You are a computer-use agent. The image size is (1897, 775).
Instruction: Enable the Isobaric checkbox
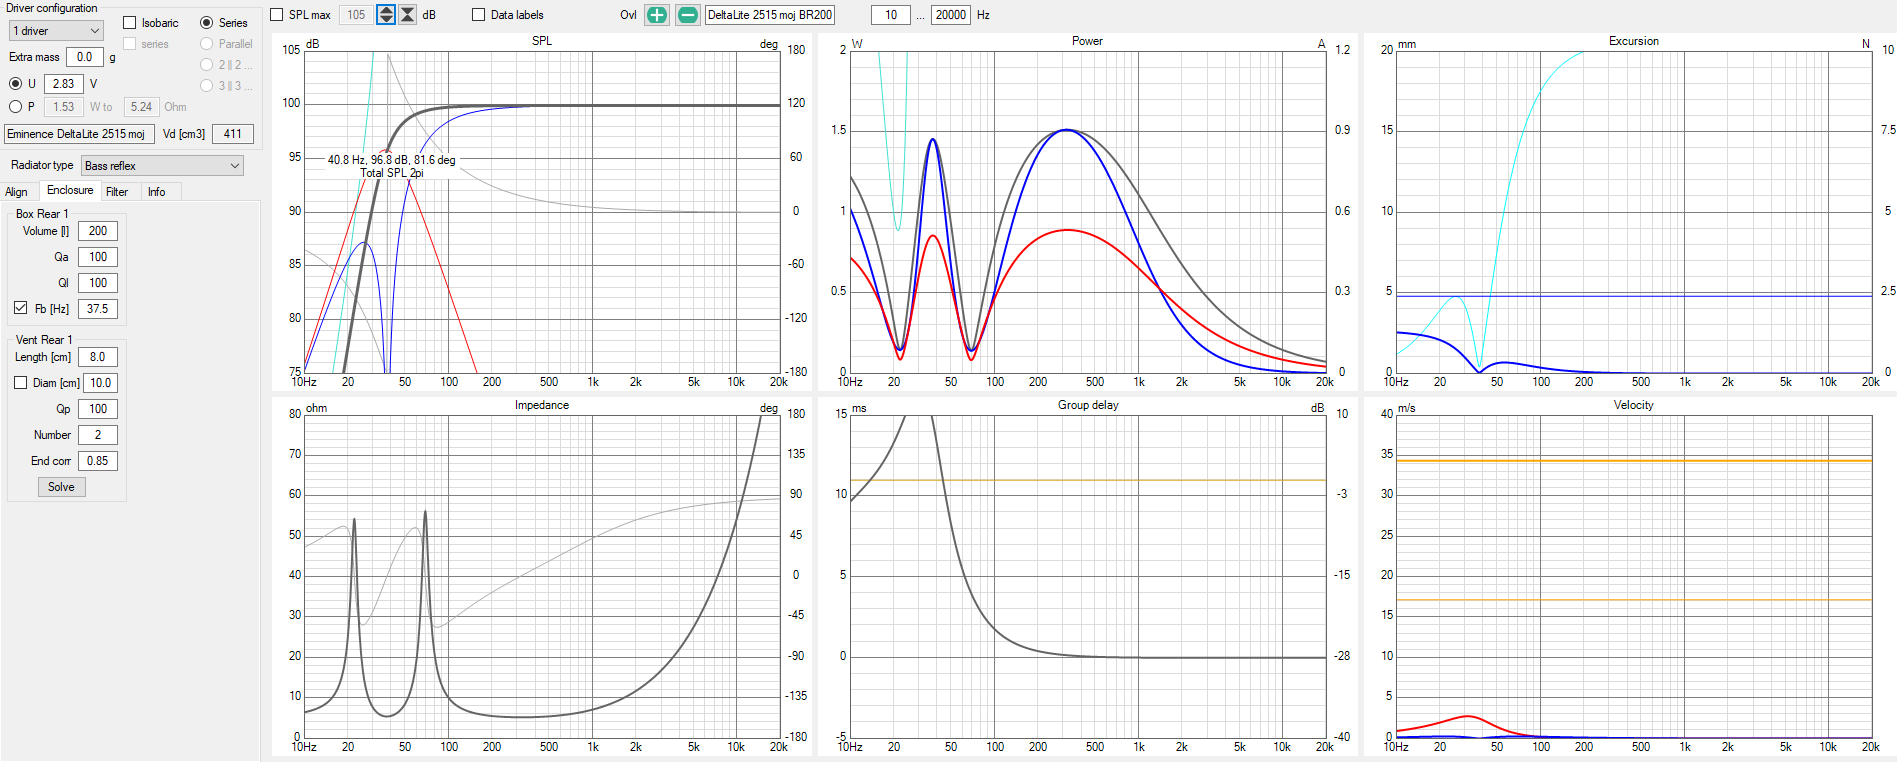coord(130,23)
